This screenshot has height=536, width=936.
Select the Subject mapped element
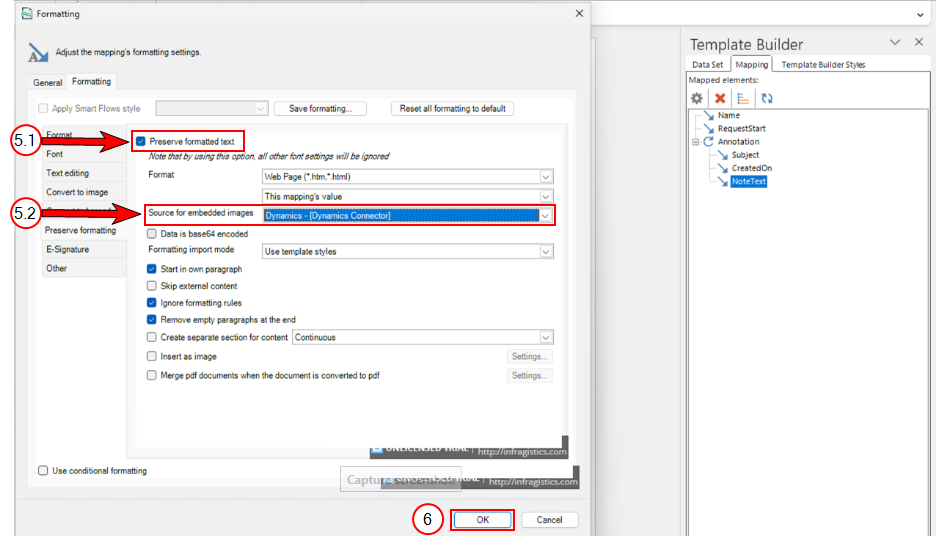tap(745, 155)
